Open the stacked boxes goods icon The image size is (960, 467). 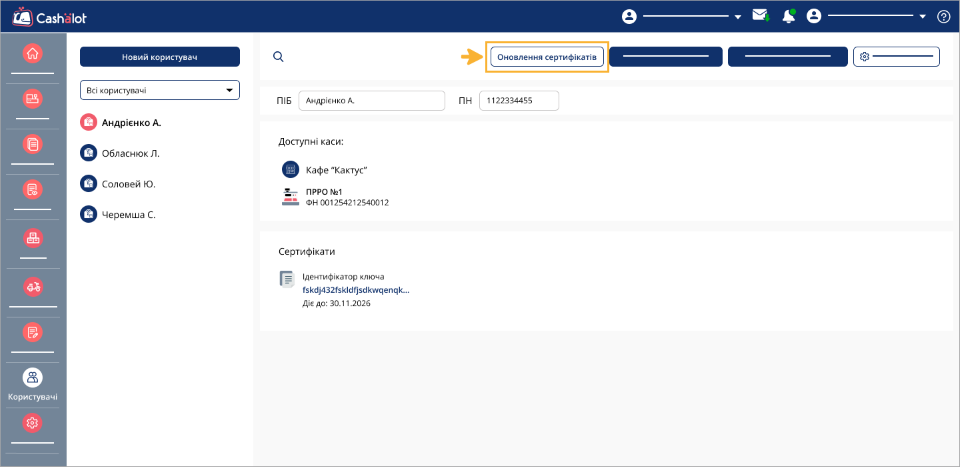coord(32,238)
